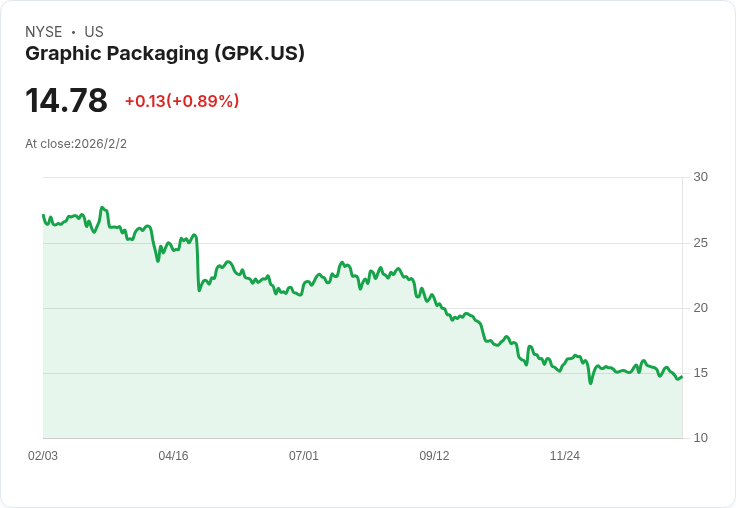Click the 04/16 date axis label
The image size is (736, 508).
click(173, 456)
